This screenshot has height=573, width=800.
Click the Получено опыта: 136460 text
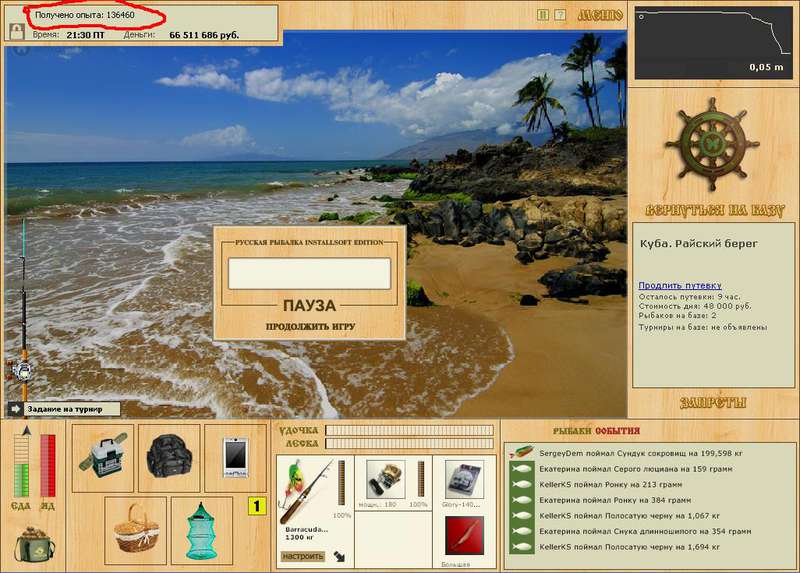pos(85,15)
